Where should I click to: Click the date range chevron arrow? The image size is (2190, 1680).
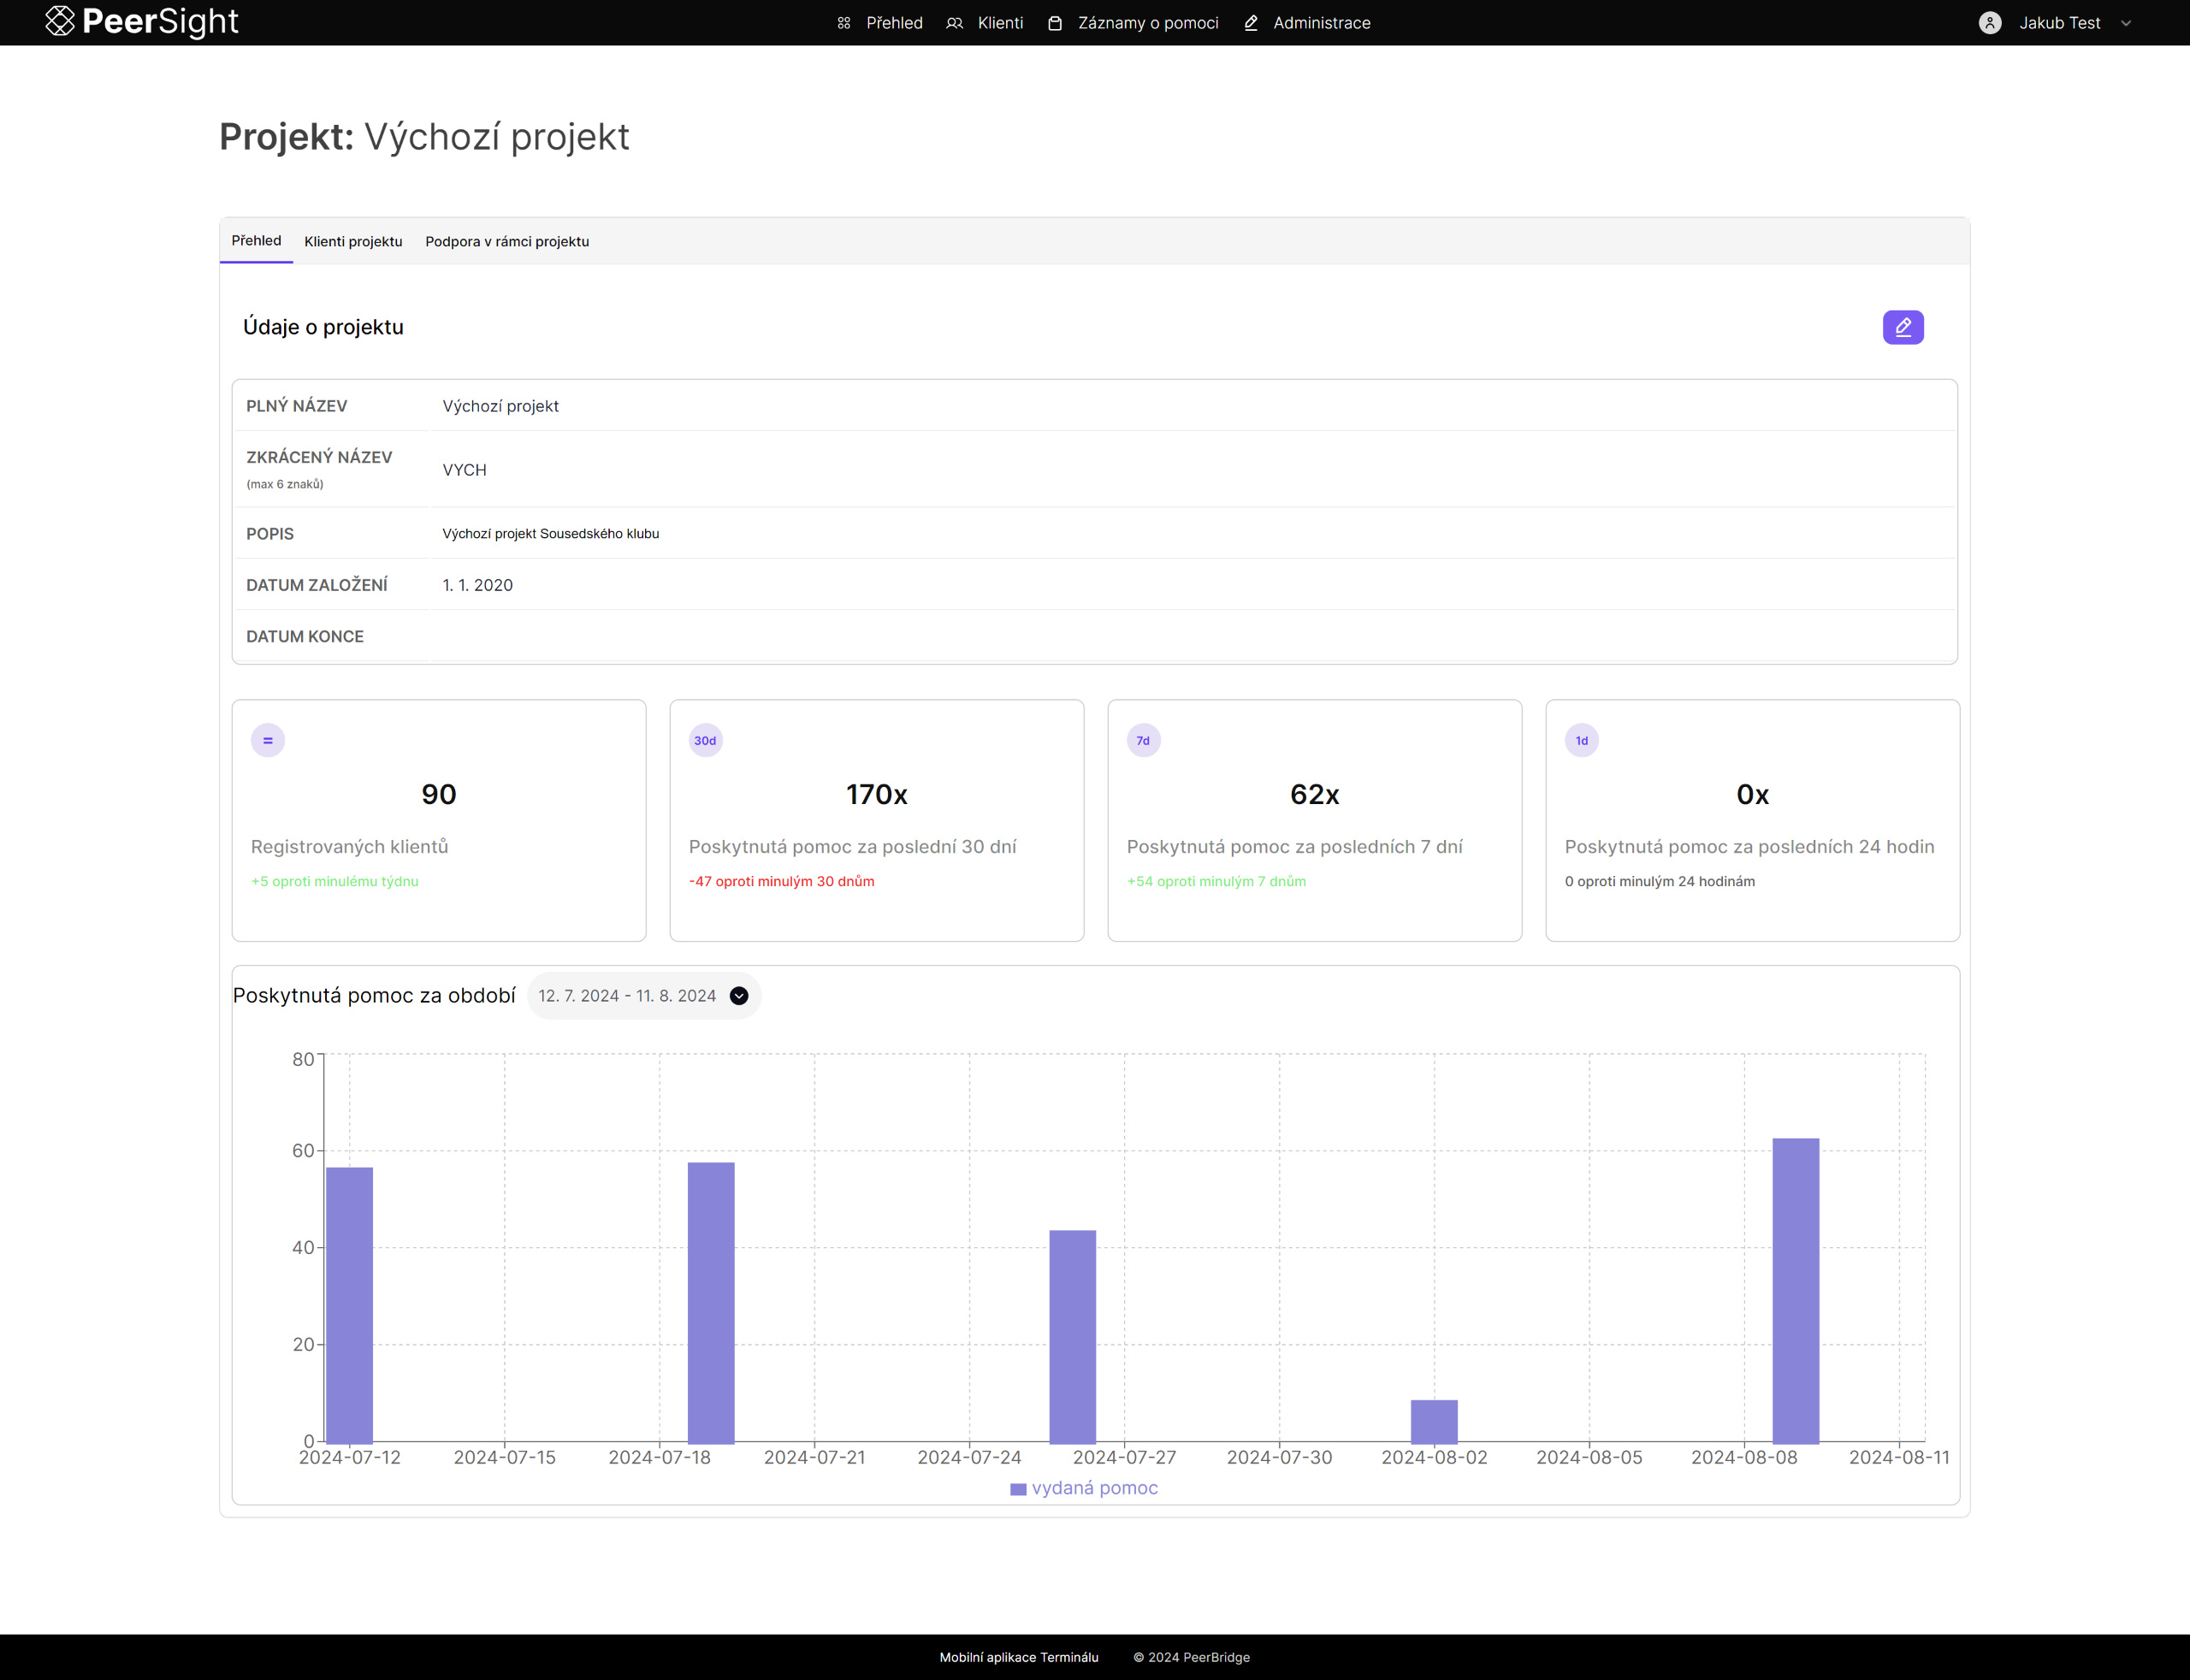[739, 996]
